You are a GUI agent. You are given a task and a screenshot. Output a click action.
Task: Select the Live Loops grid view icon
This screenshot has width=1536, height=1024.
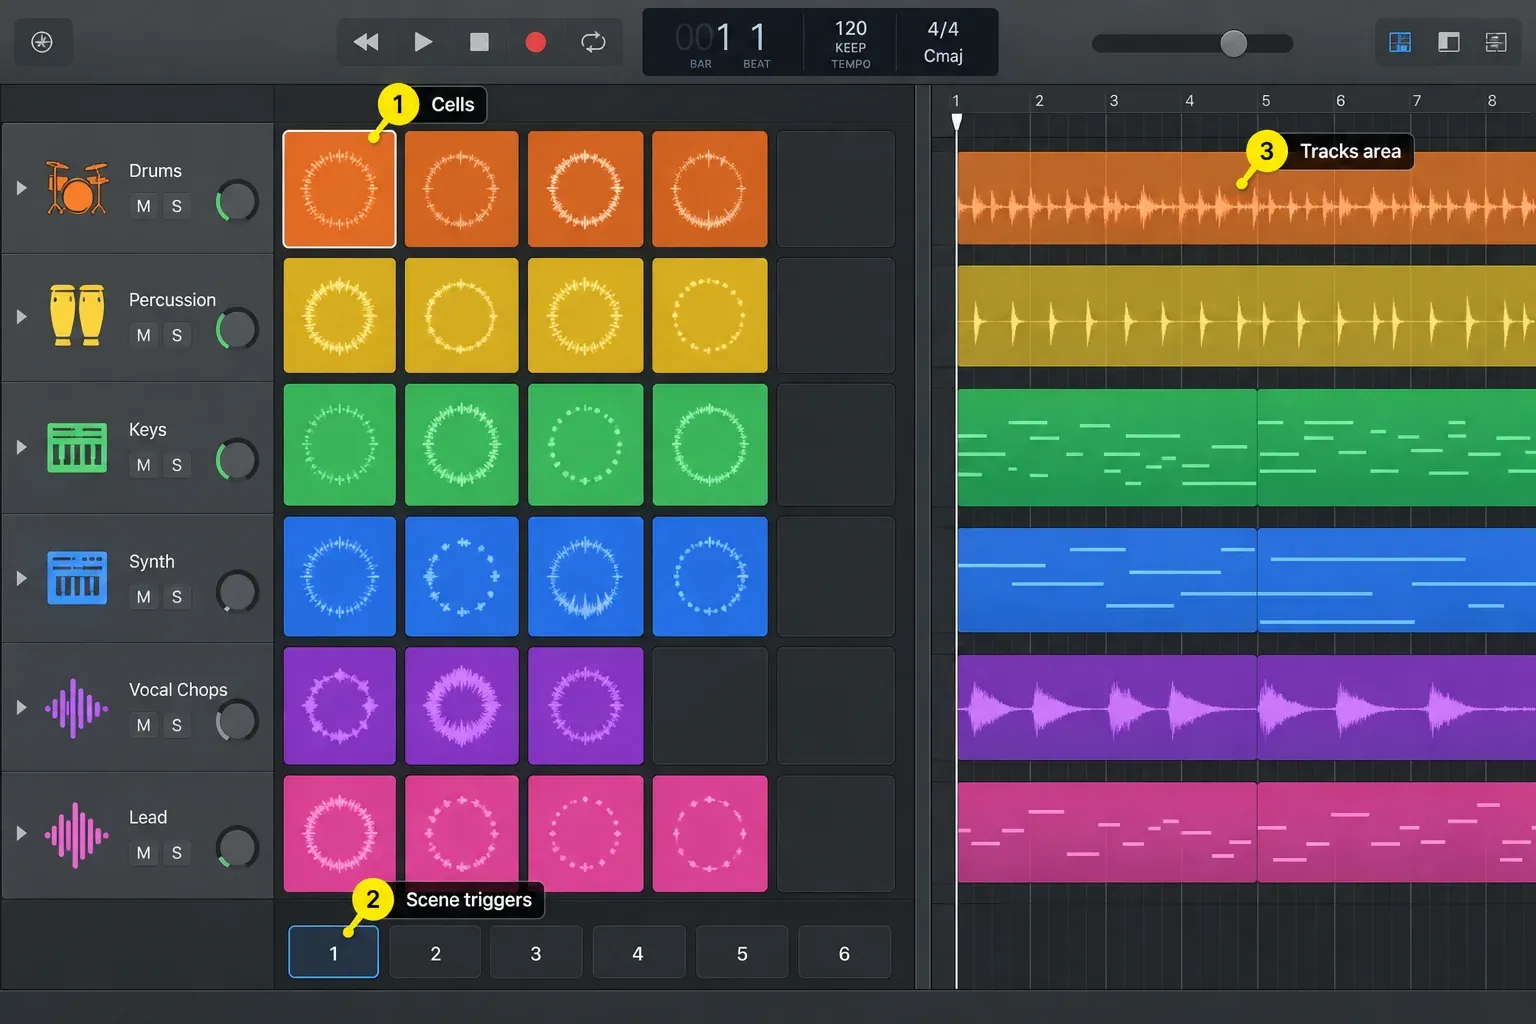click(1400, 42)
